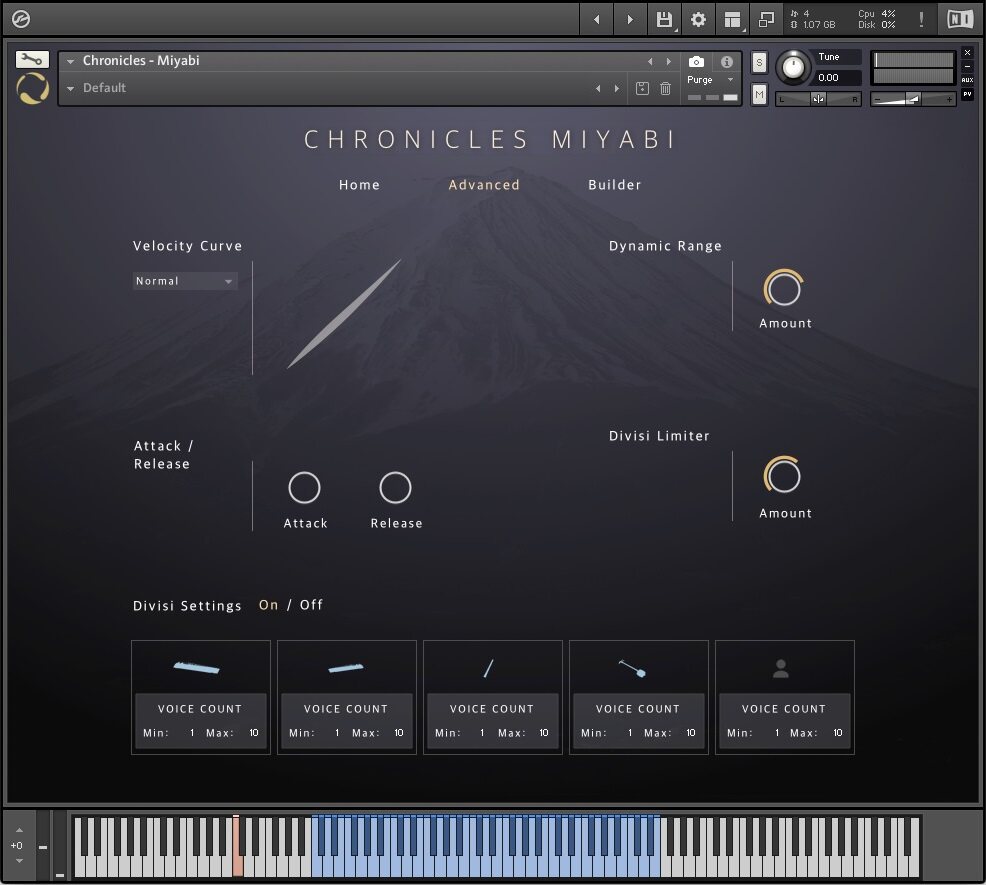Open Kontakt settings gear
Screen dimensions: 986x885
pyautogui.click(x=698, y=19)
